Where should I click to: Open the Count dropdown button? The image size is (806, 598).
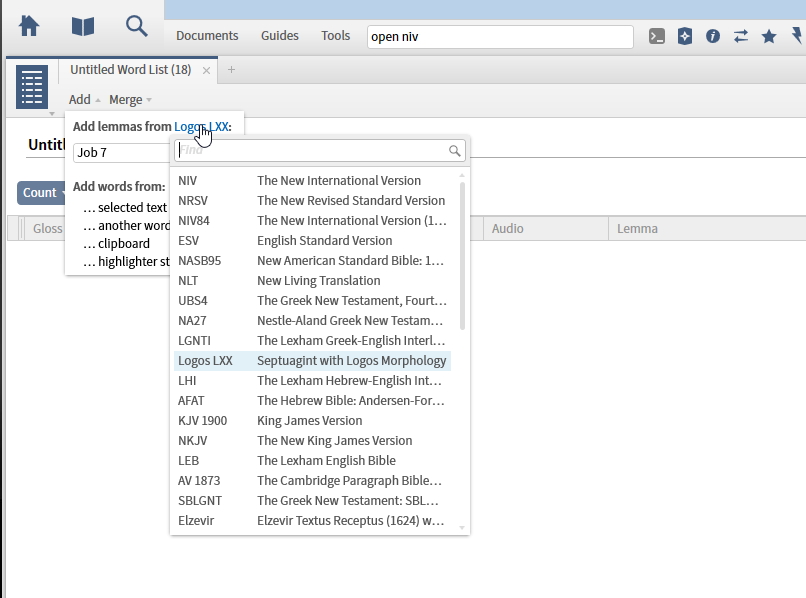42,193
